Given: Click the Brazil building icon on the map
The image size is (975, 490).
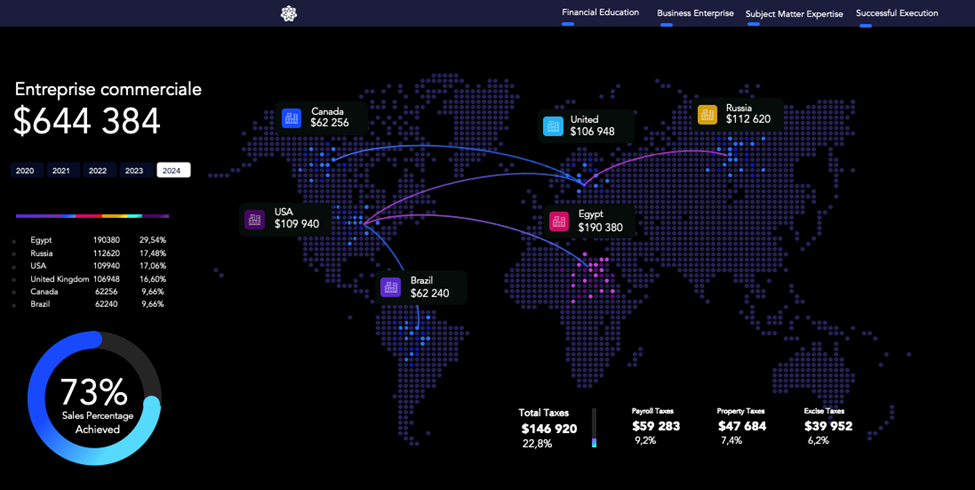Looking at the screenshot, I should (390, 288).
